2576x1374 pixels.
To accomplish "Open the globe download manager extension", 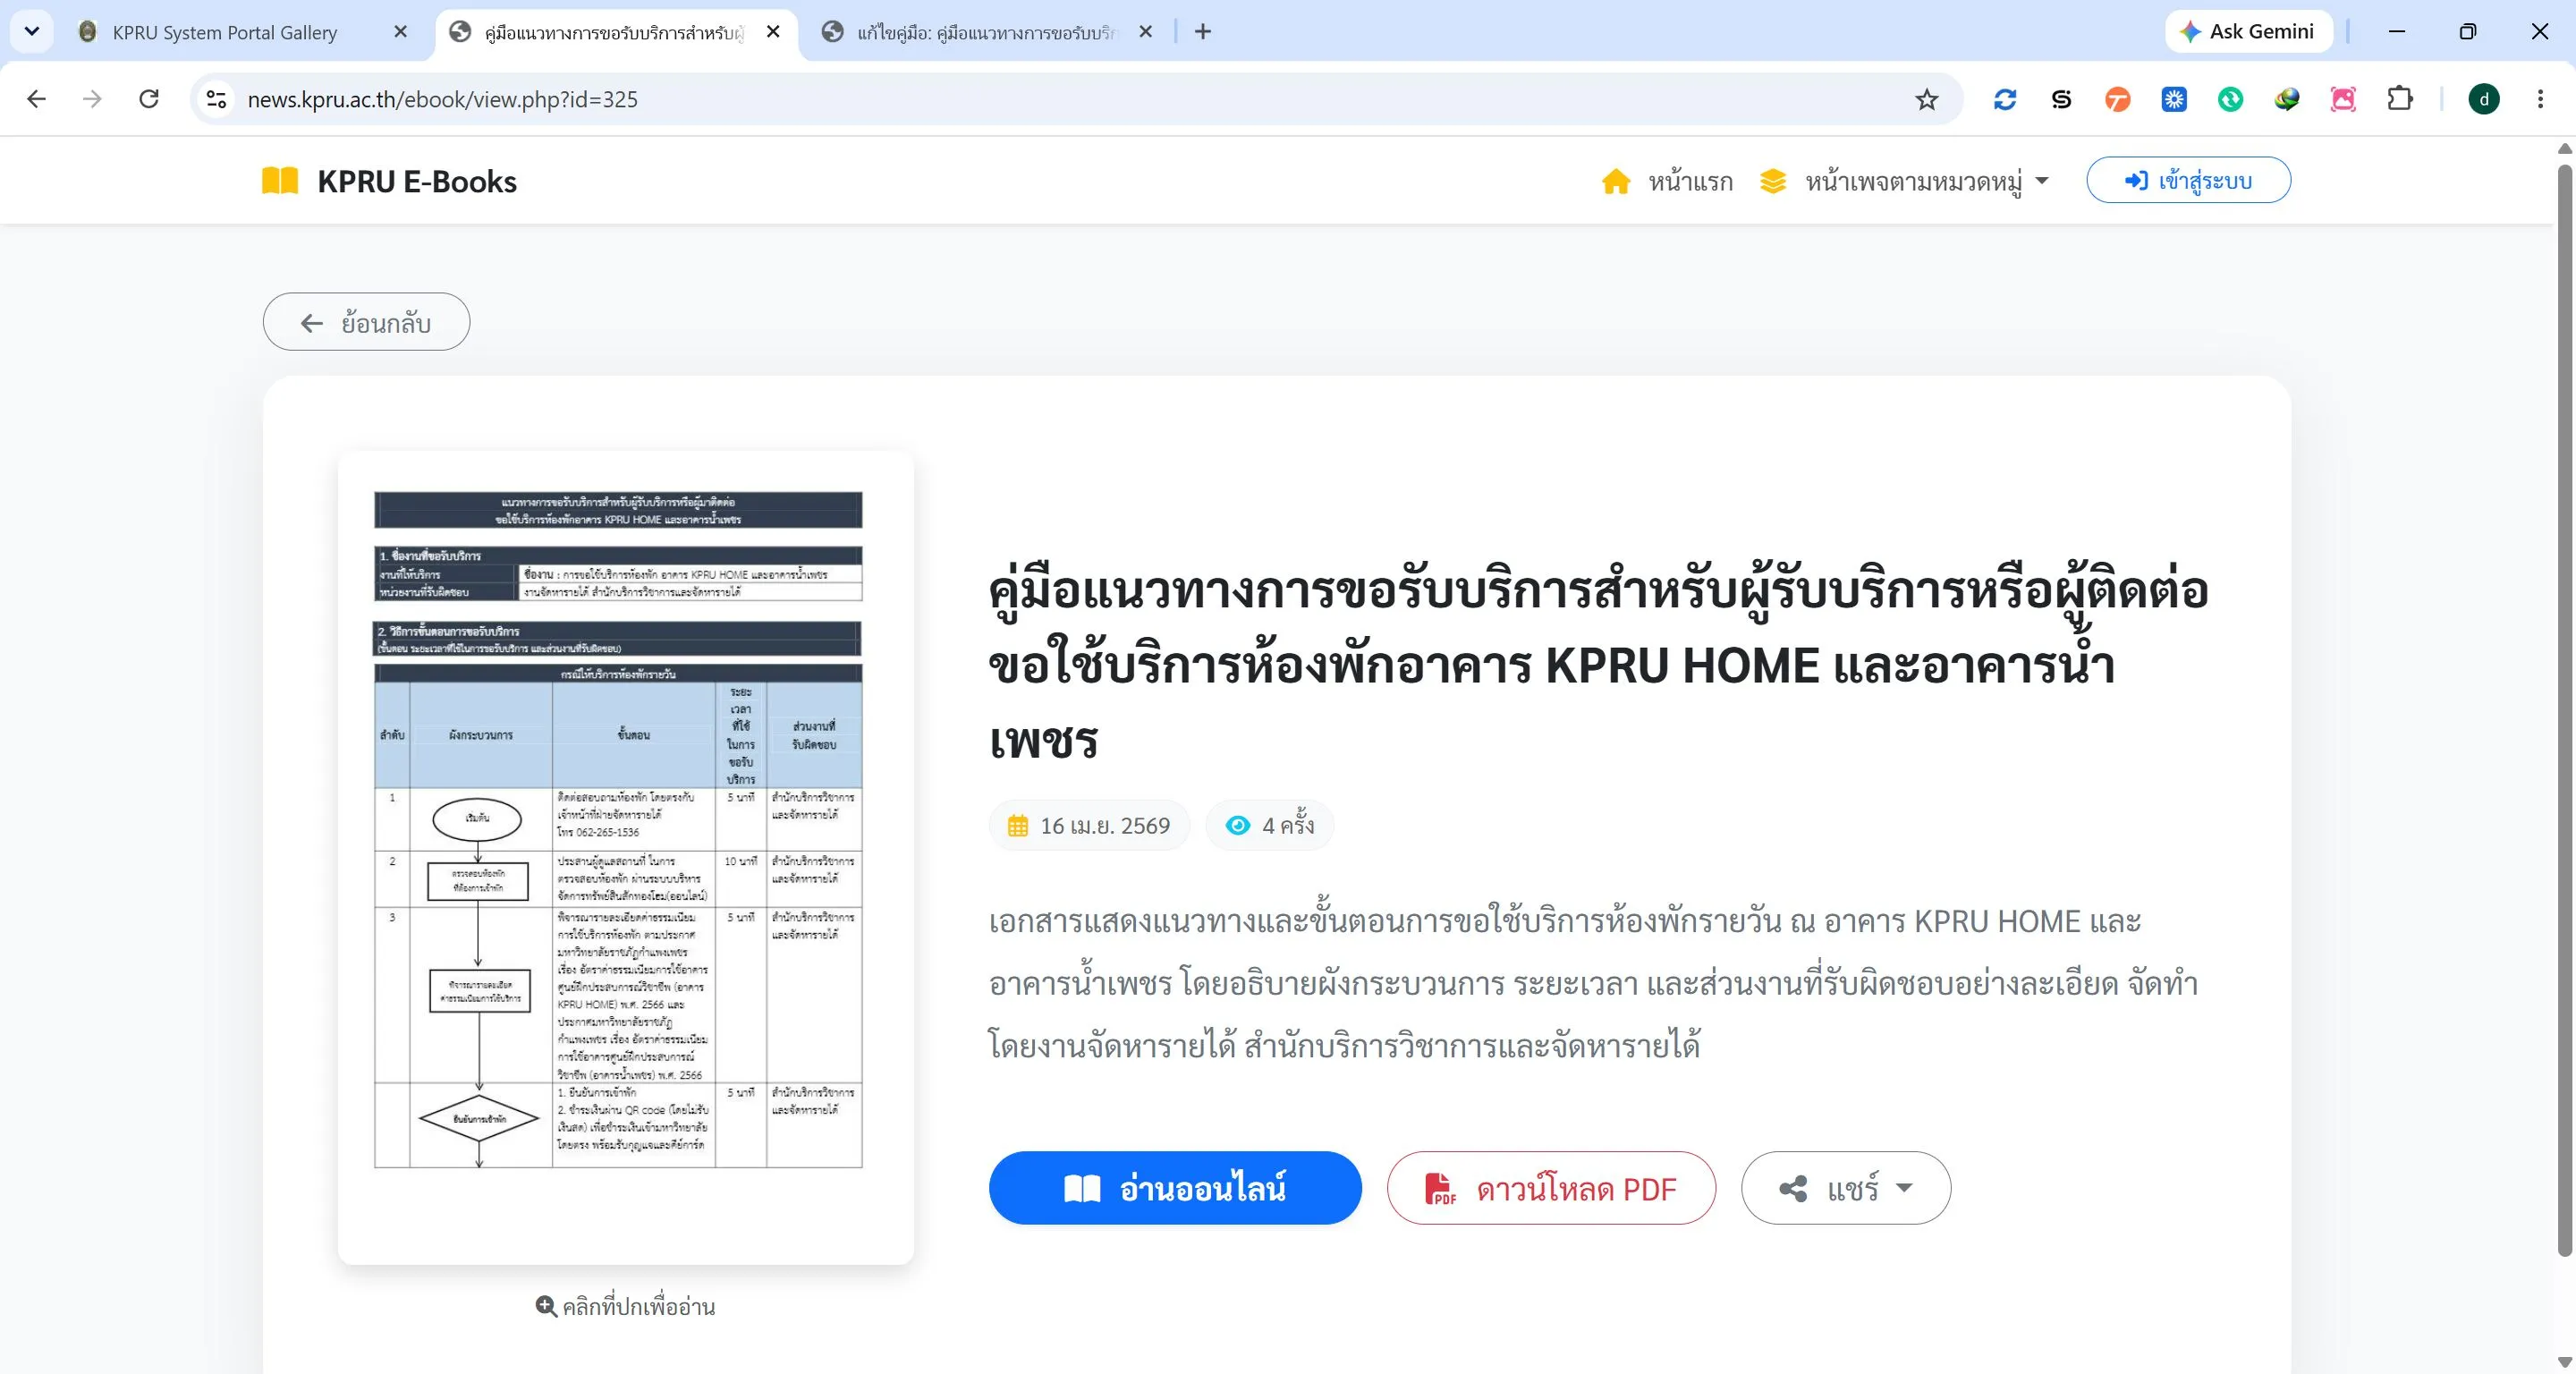I will pyautogui.click(x=2287, y=99).
